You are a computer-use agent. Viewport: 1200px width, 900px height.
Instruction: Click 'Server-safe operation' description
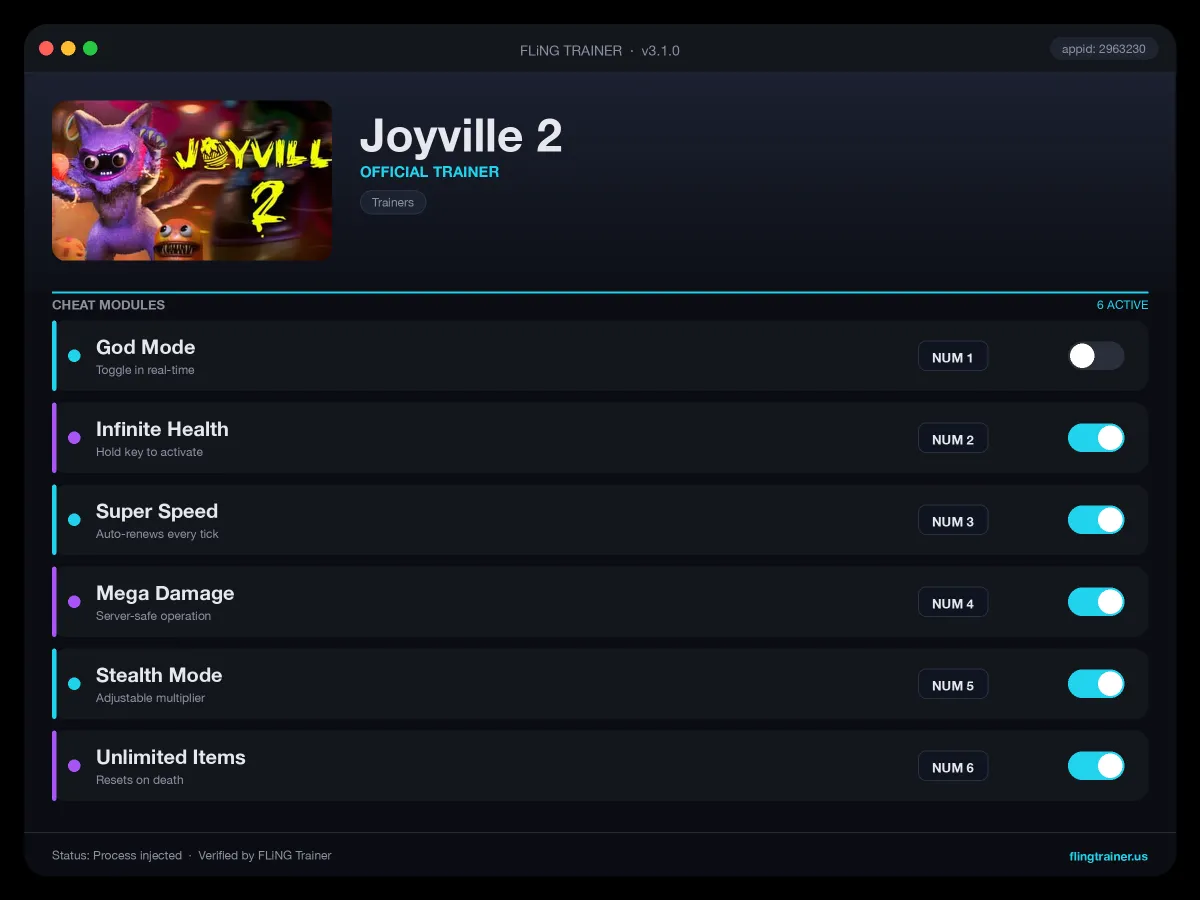[153, 616]
